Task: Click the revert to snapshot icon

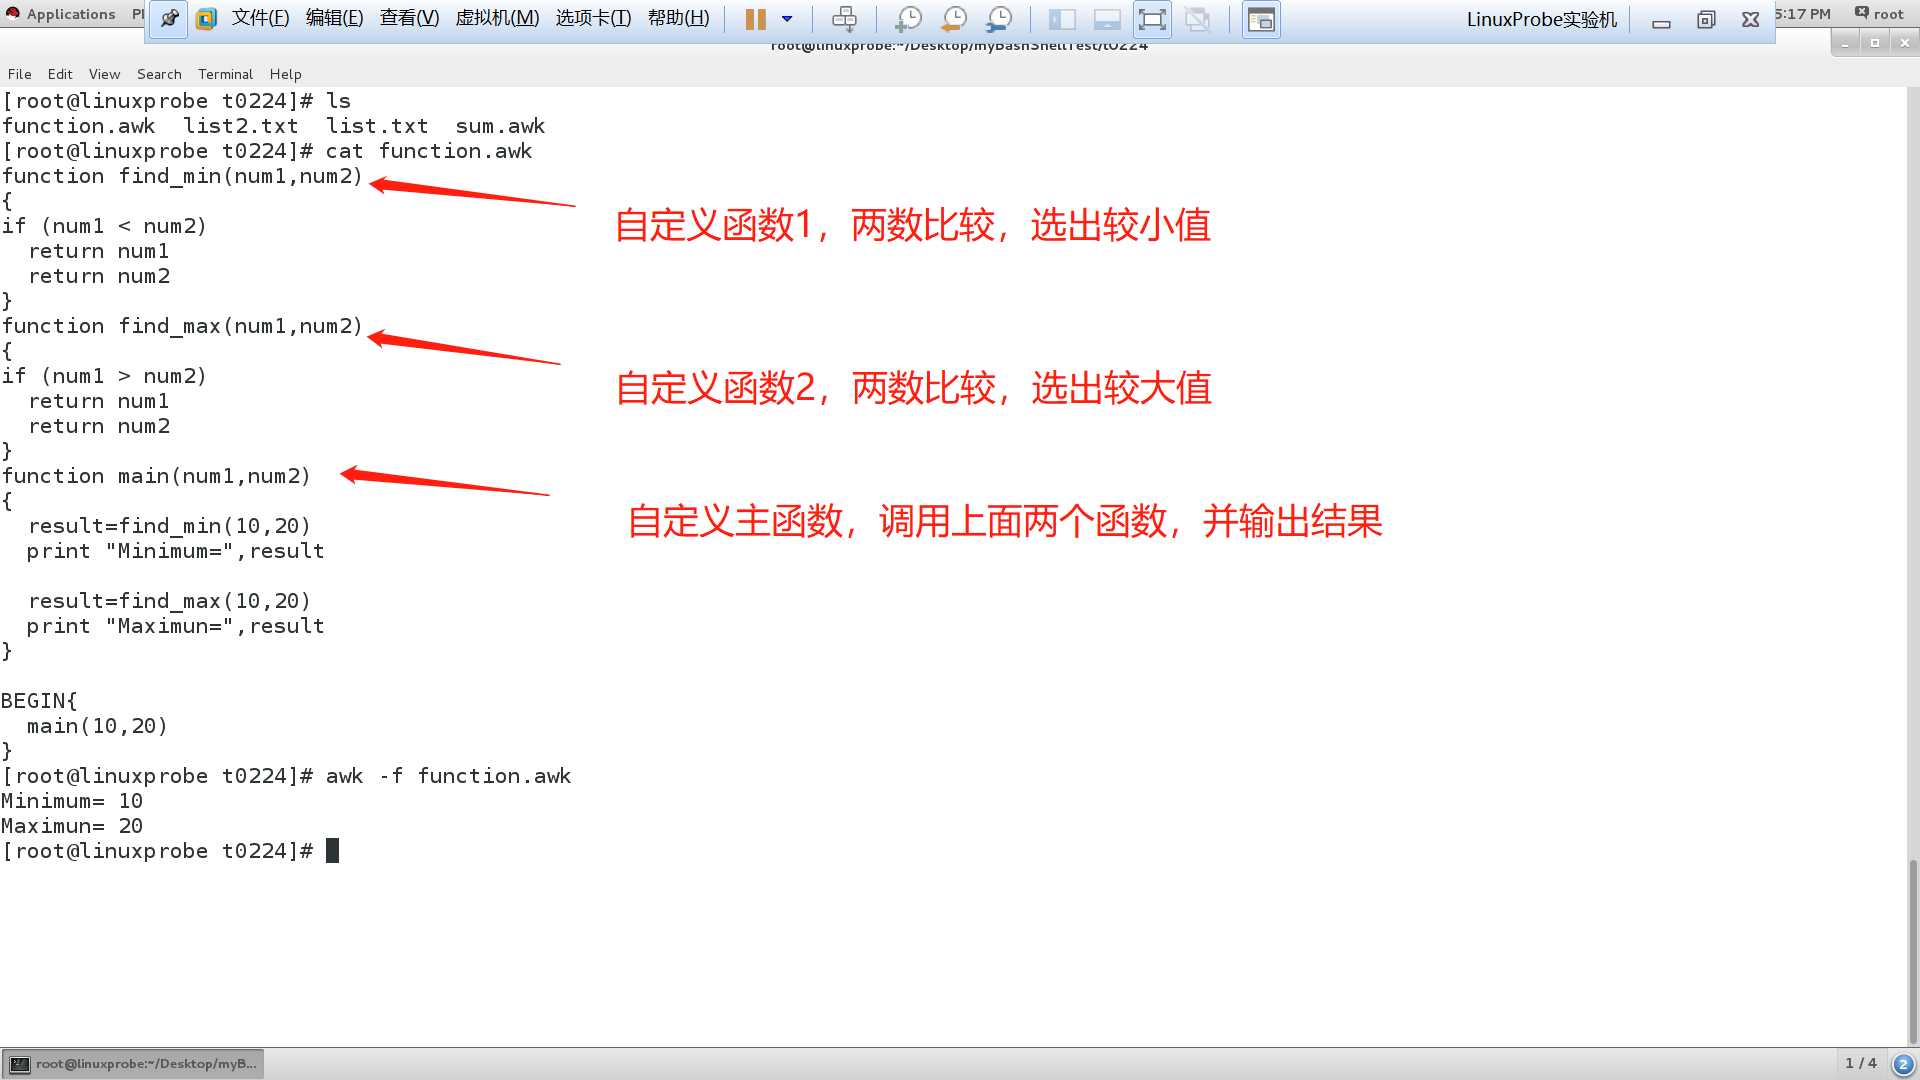Action: (954, 19)
